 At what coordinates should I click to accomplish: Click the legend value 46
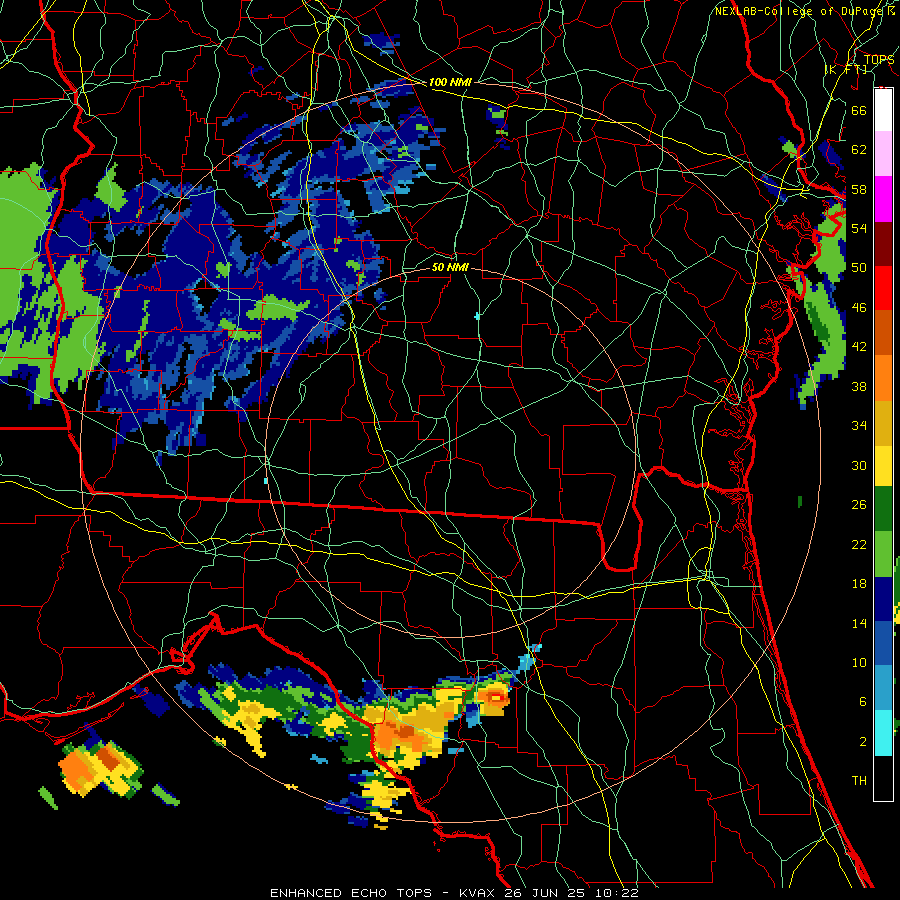859,308
